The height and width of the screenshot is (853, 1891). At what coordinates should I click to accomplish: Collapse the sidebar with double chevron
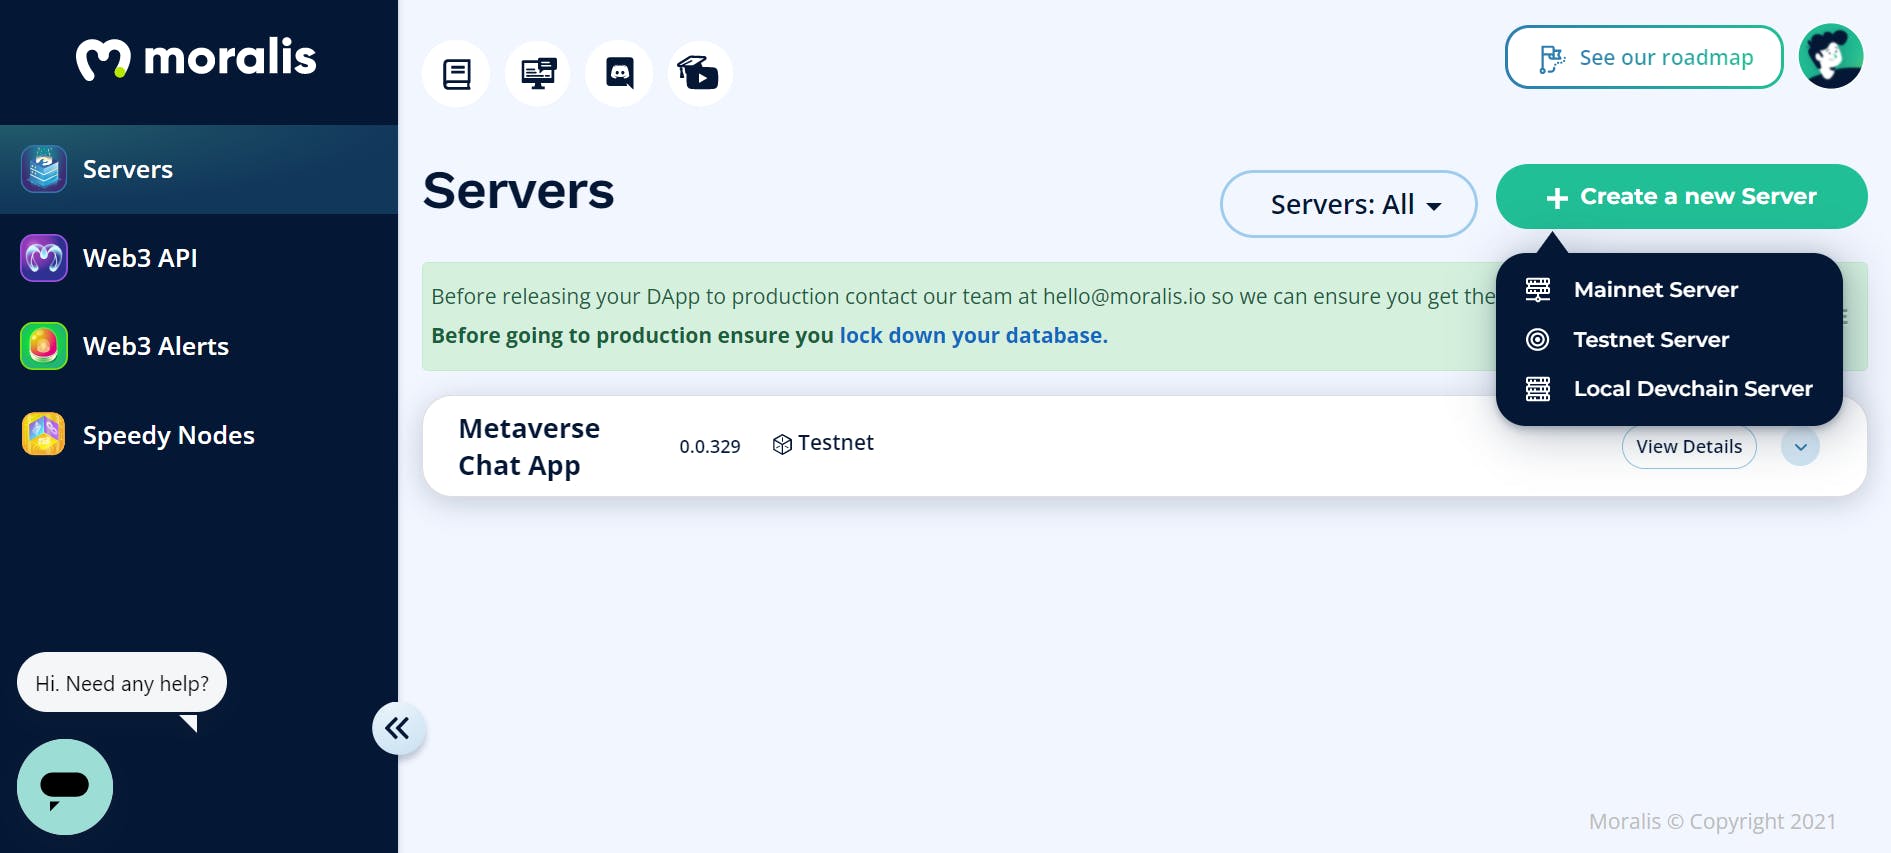click(398, 728)
